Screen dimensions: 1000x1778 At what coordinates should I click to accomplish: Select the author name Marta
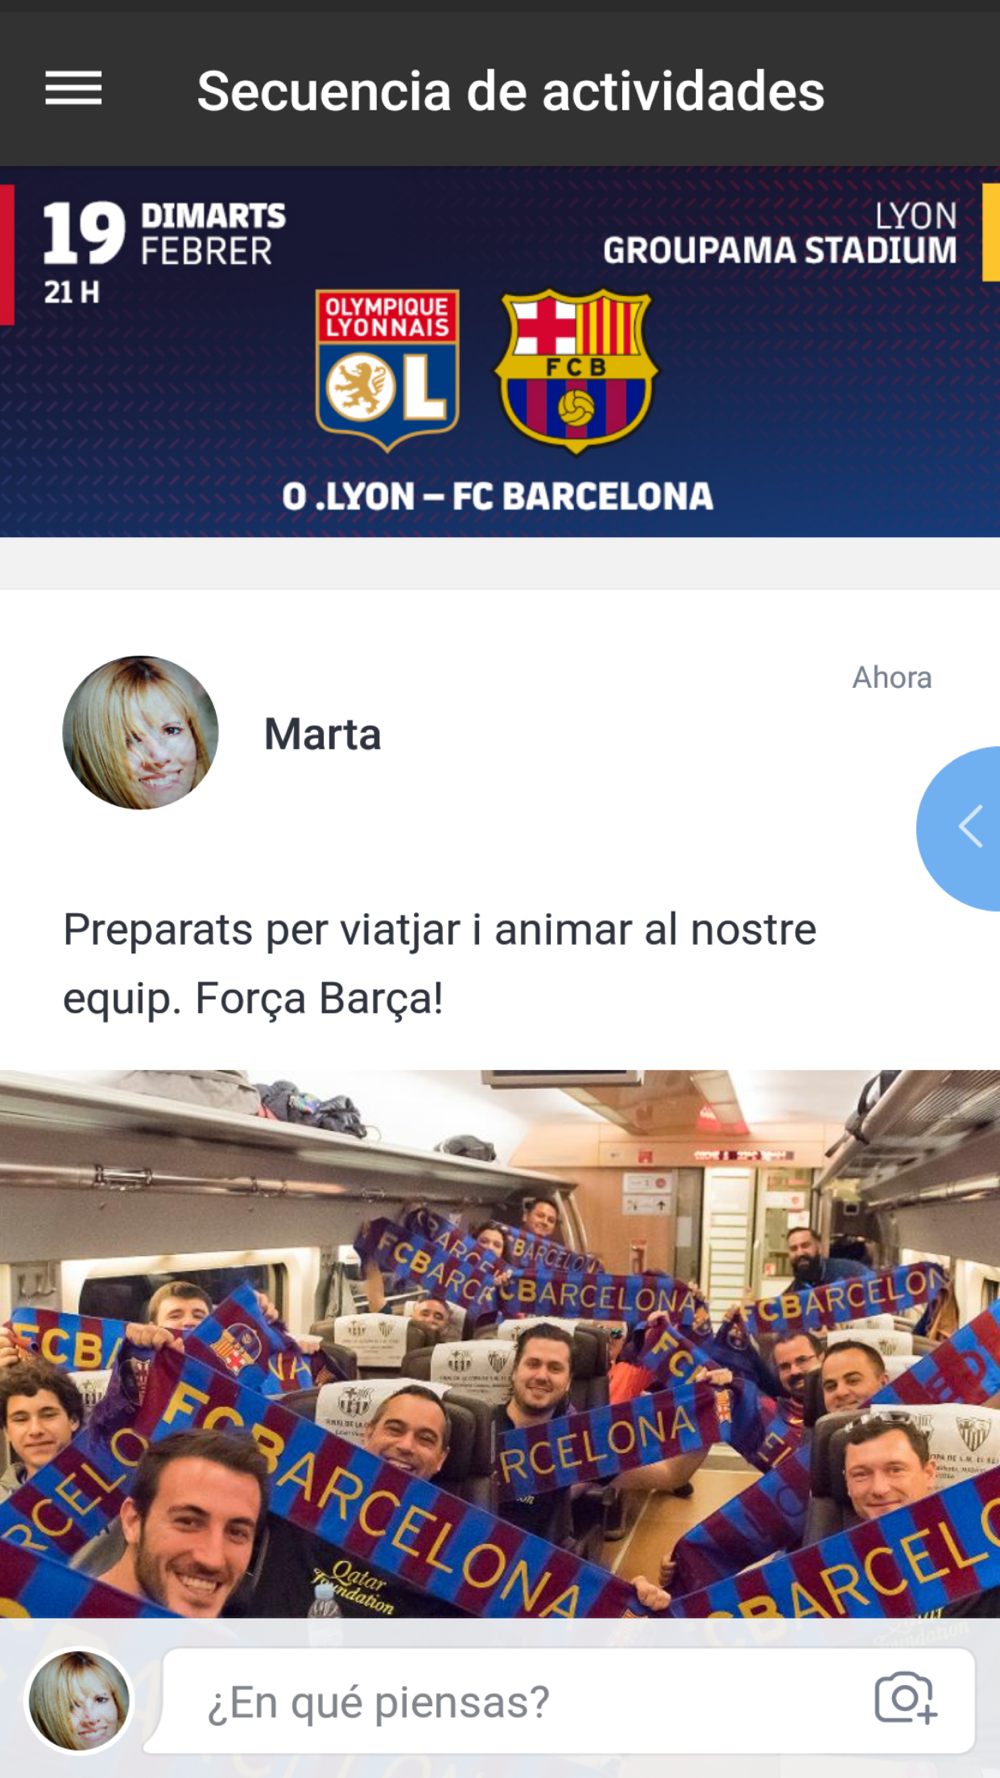[322, 734]
